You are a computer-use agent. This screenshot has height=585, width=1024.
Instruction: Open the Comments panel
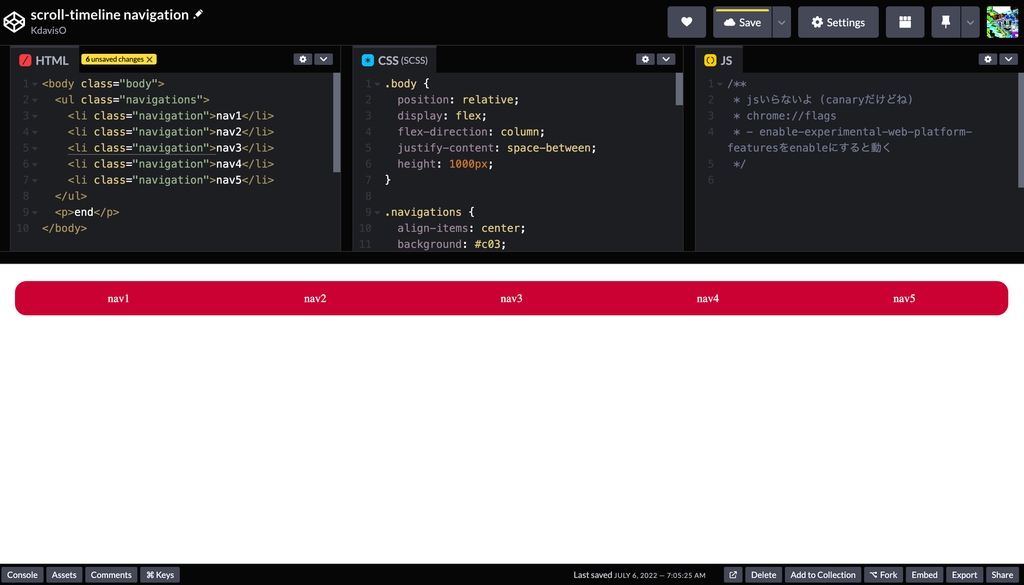111,575
